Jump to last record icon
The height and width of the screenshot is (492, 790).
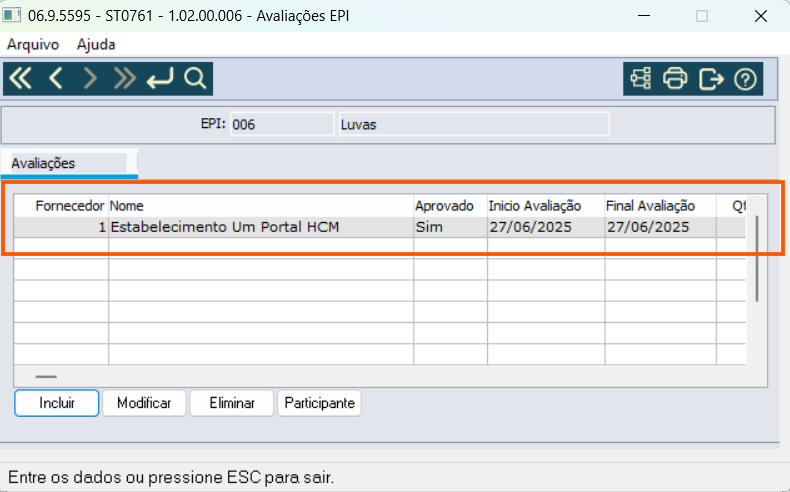(x=124, y=79)
